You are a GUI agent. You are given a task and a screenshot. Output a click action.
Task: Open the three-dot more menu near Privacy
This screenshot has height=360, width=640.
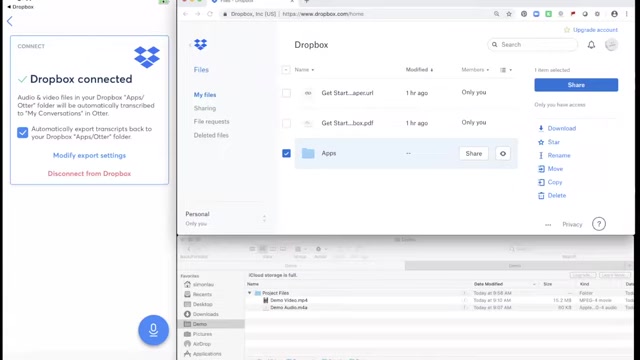coord(548,224)
